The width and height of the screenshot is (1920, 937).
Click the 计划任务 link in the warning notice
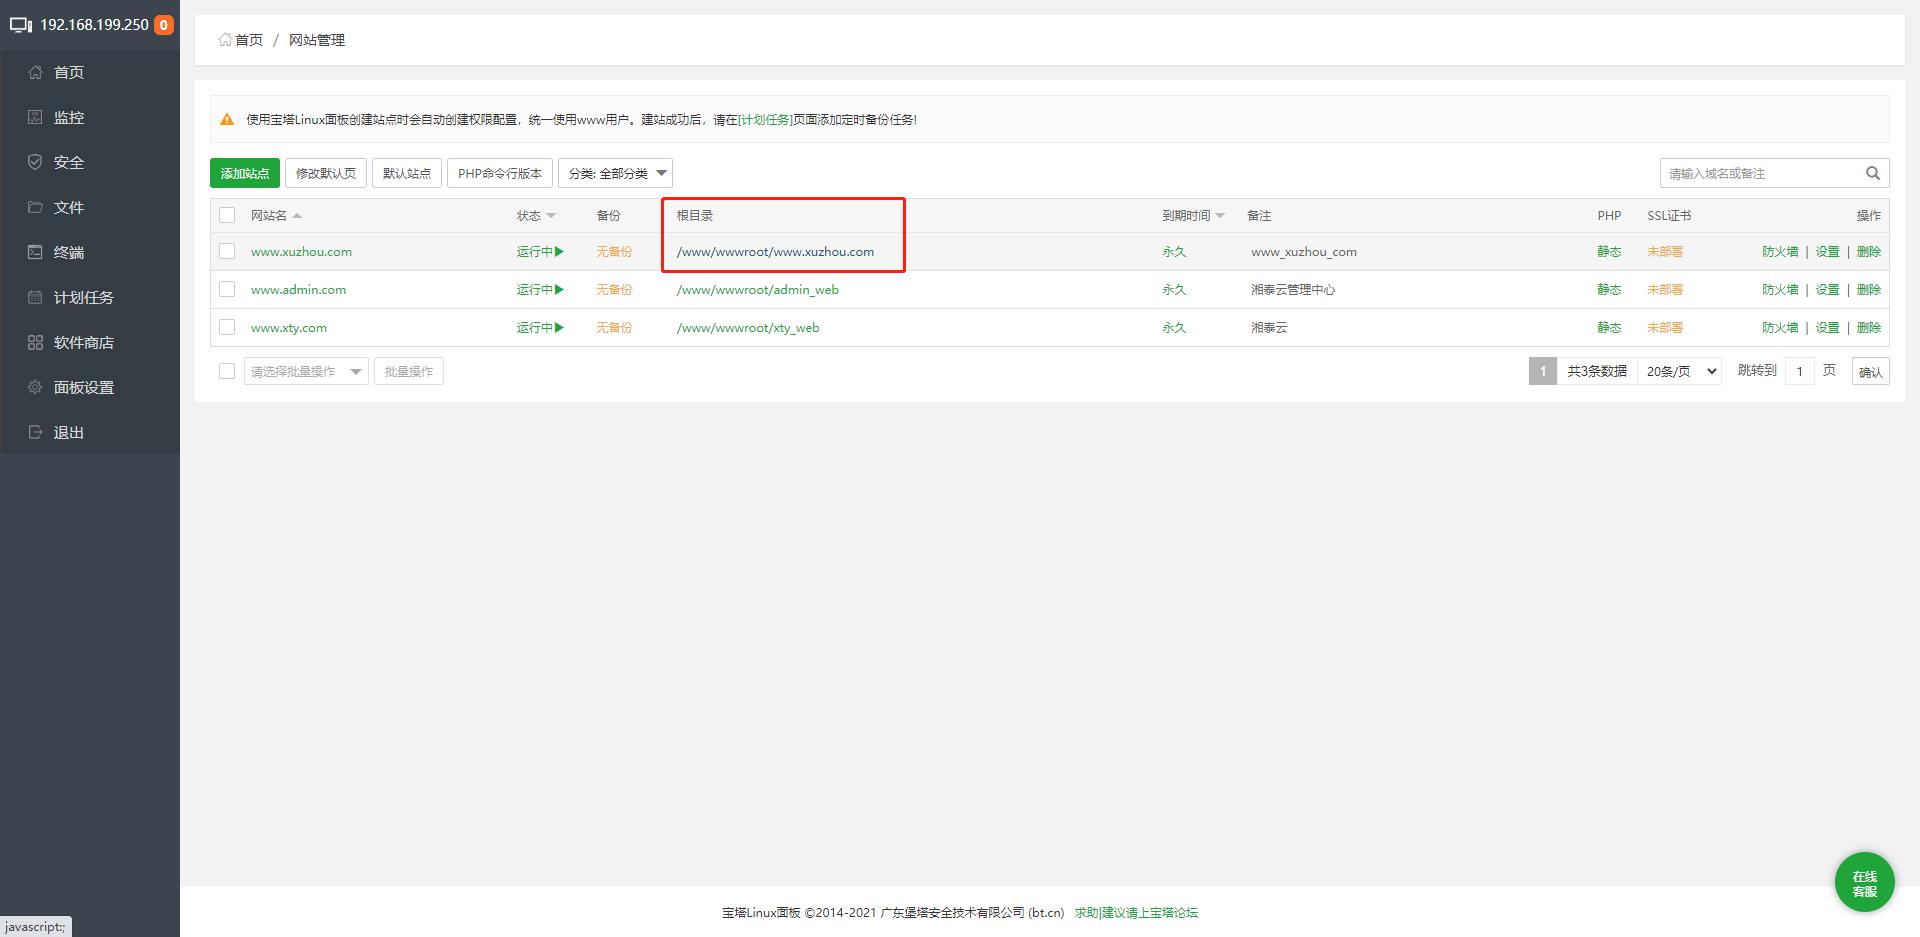pos(765,119)
